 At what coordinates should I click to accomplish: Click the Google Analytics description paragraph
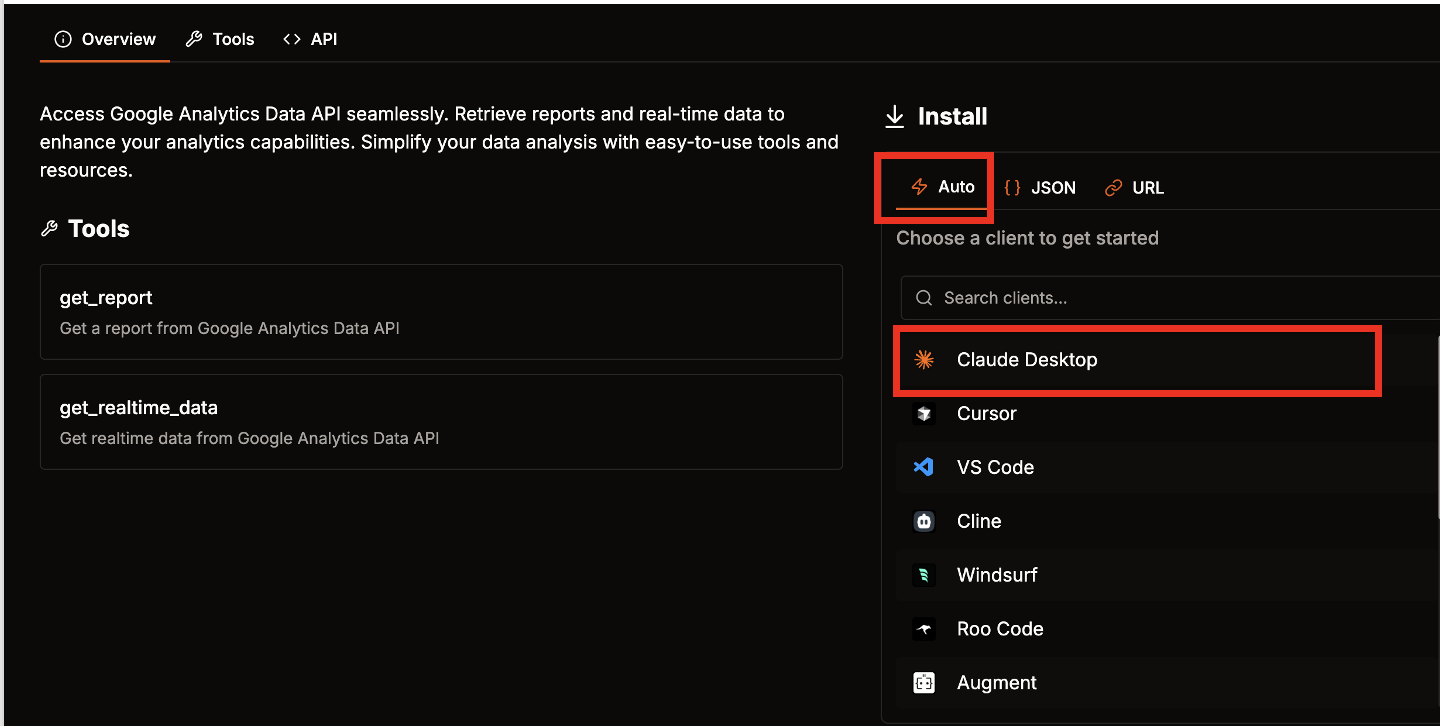click(439, 142)
